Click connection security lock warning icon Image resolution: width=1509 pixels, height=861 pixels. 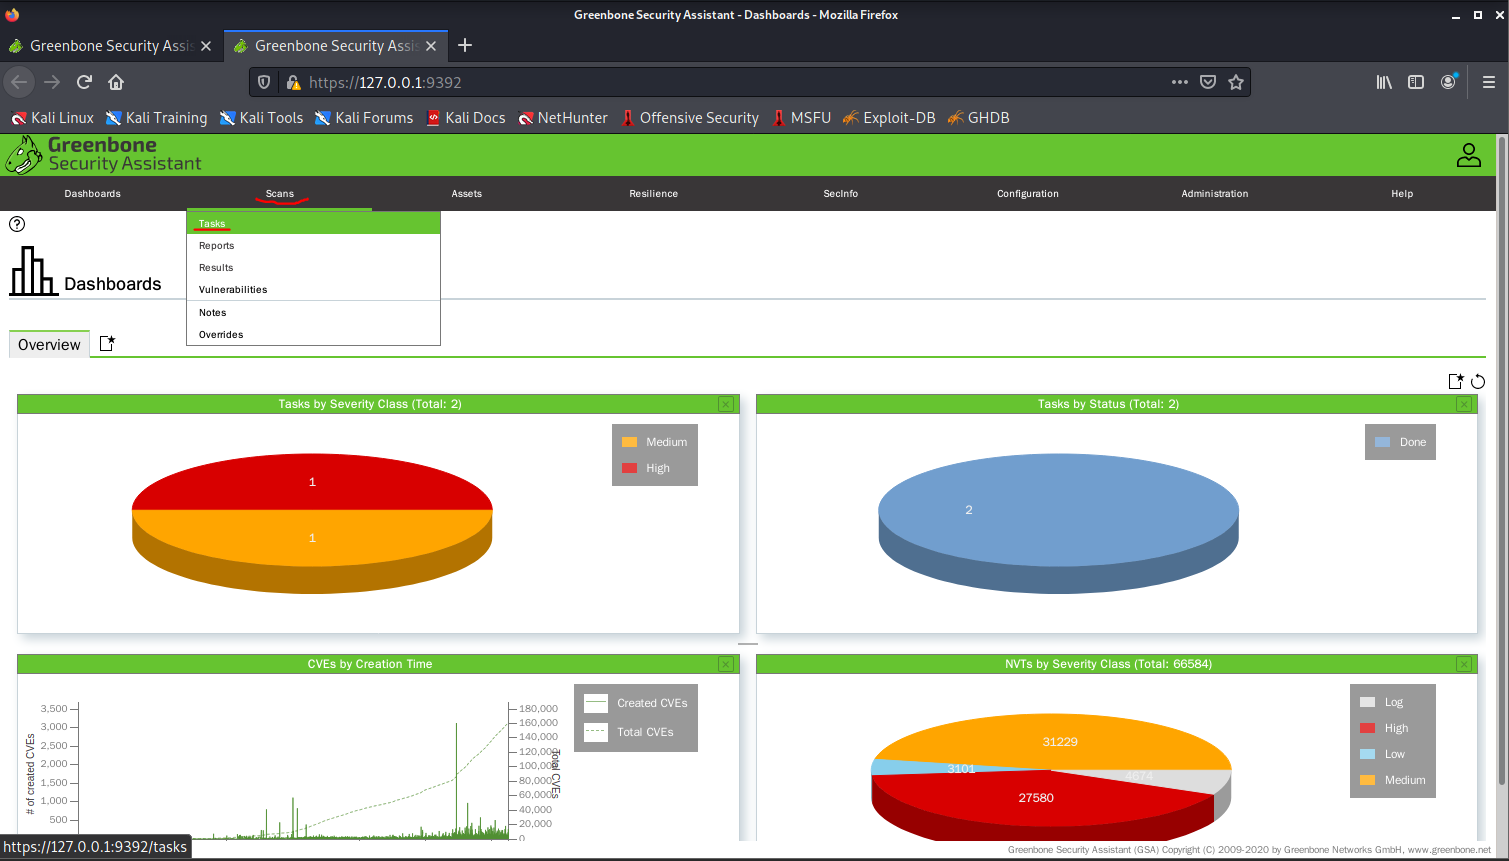click(293, 82)
